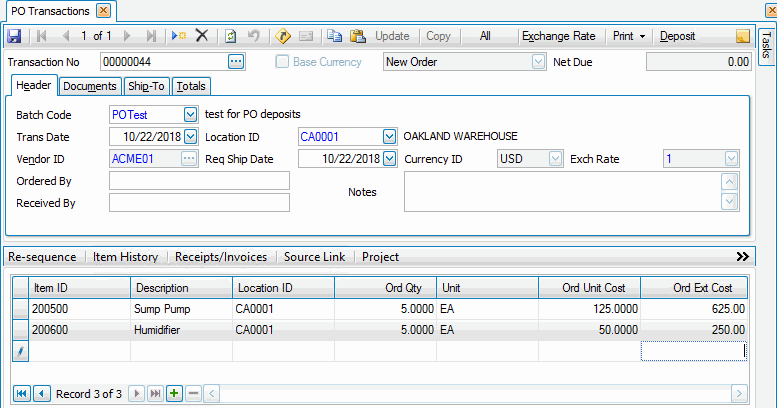Switch to the Documents tab
Screen dimensions: 777x408
[90, 86]
